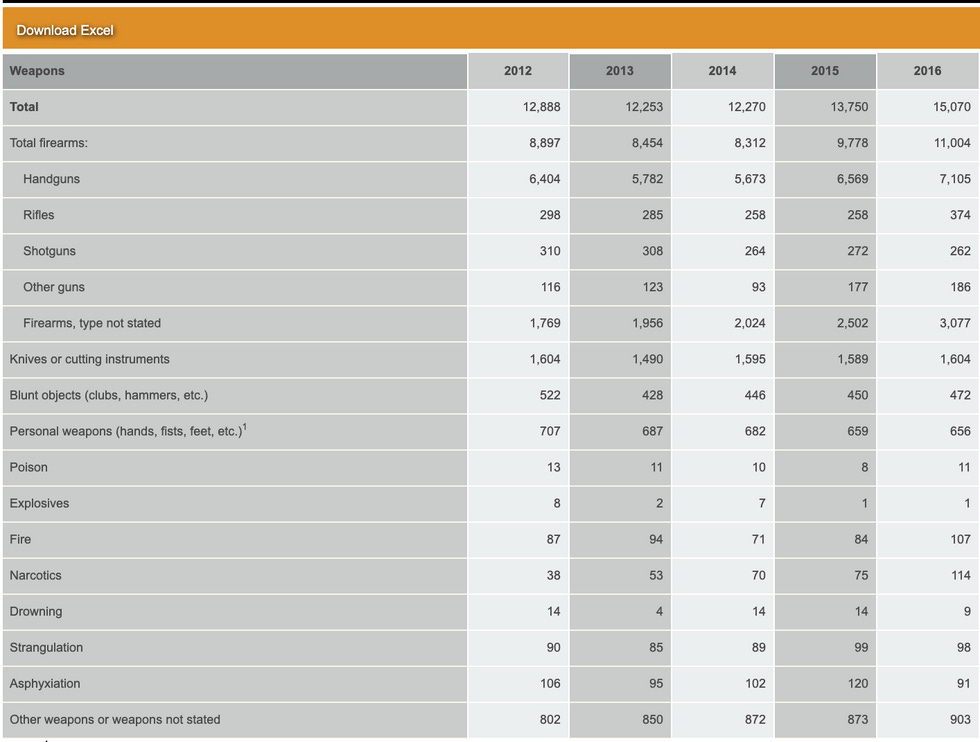The image size is (980, 742).
Task: Select Other weapons 2012 value 802
Action: tap(550, 720)
